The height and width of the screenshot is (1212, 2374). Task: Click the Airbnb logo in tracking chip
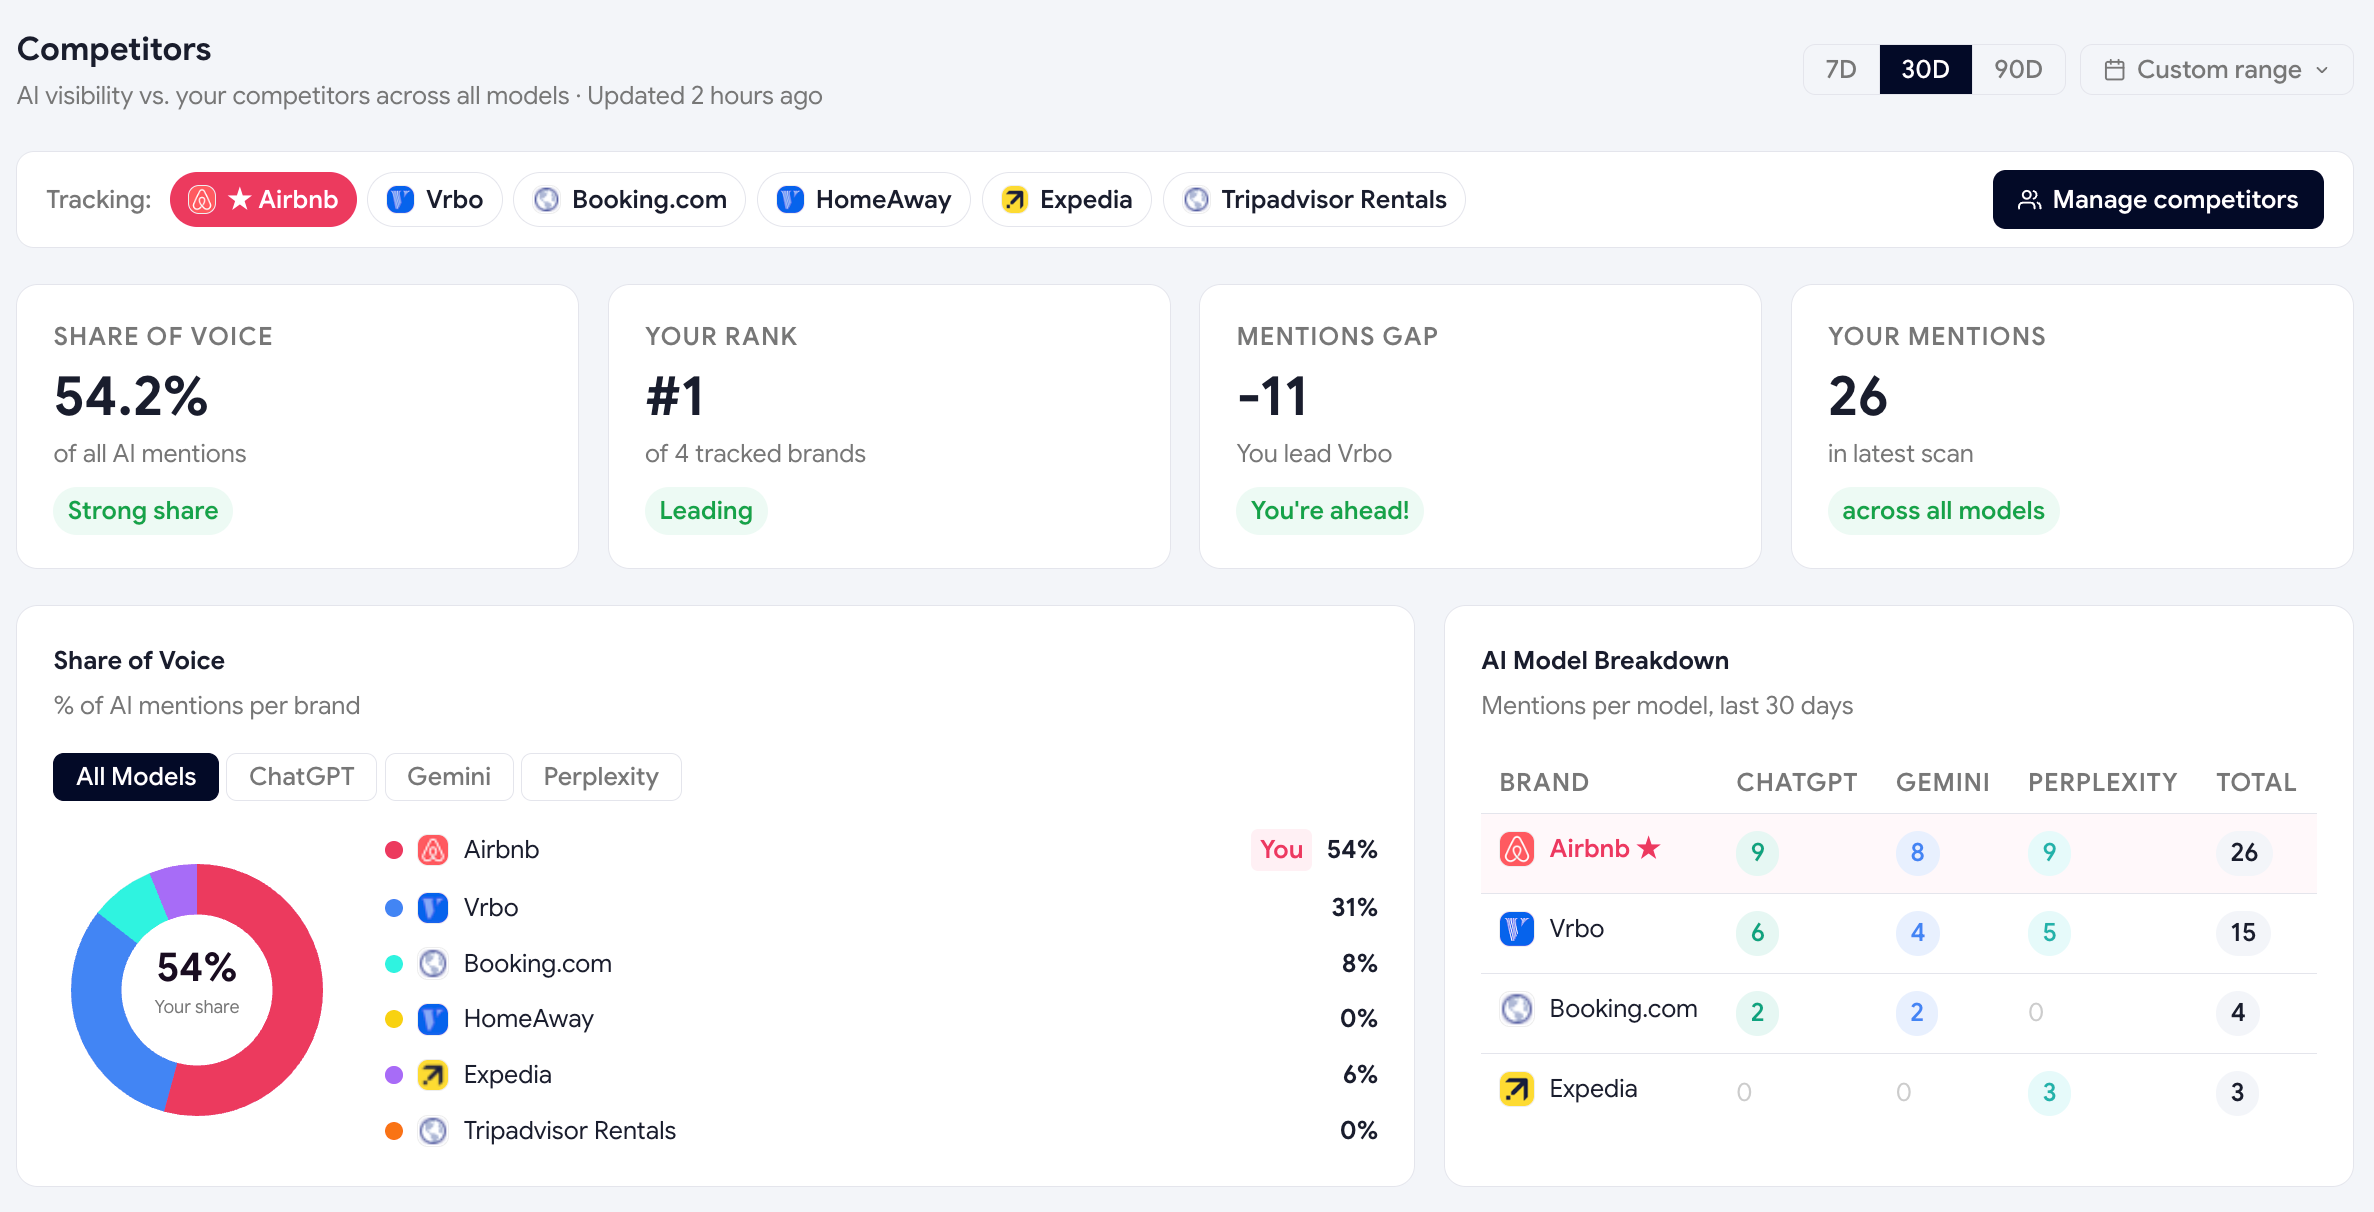(202, 200)
